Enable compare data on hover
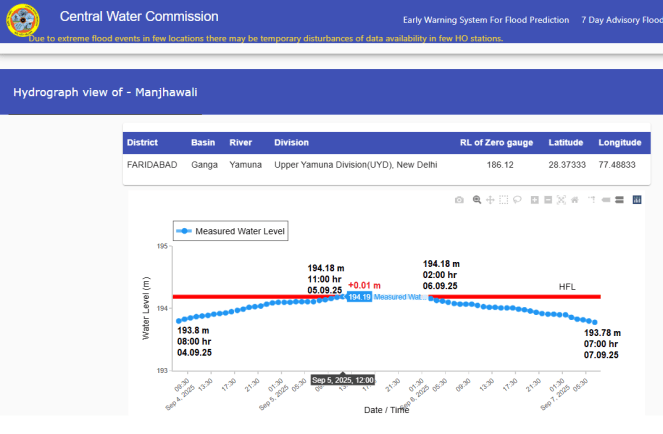The image size is (663, 434). click(619, 200)
